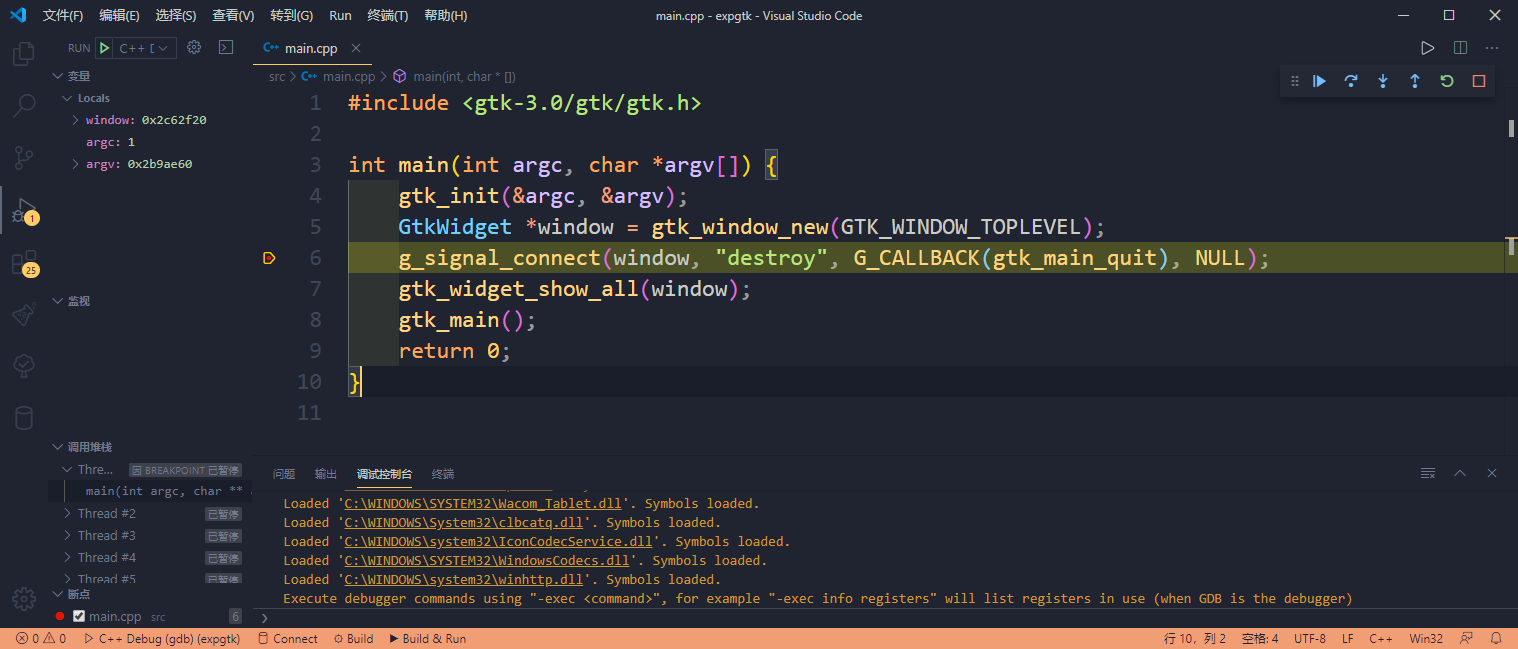Switch to the Terminal panel tab

442,473
